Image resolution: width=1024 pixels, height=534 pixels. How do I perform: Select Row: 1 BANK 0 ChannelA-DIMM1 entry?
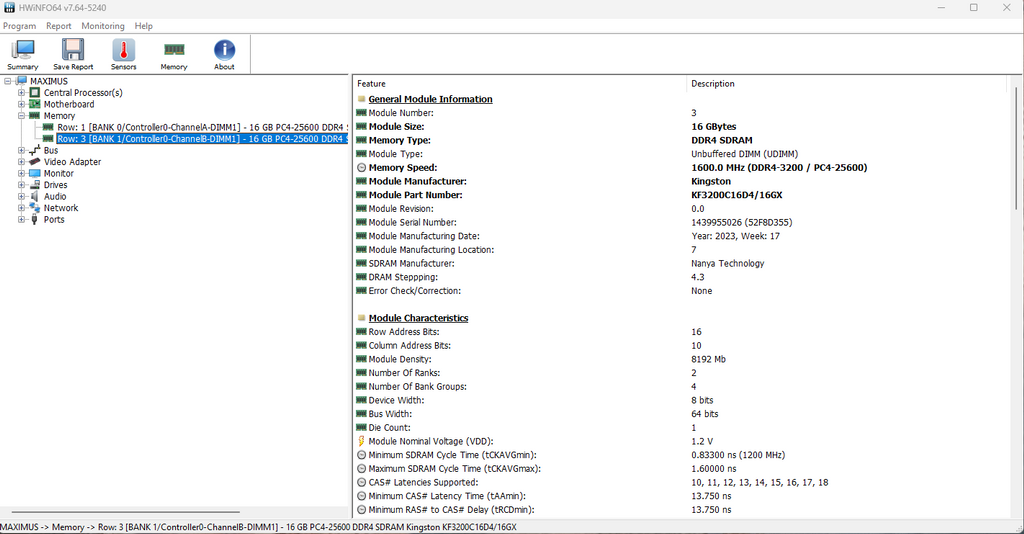202,127
